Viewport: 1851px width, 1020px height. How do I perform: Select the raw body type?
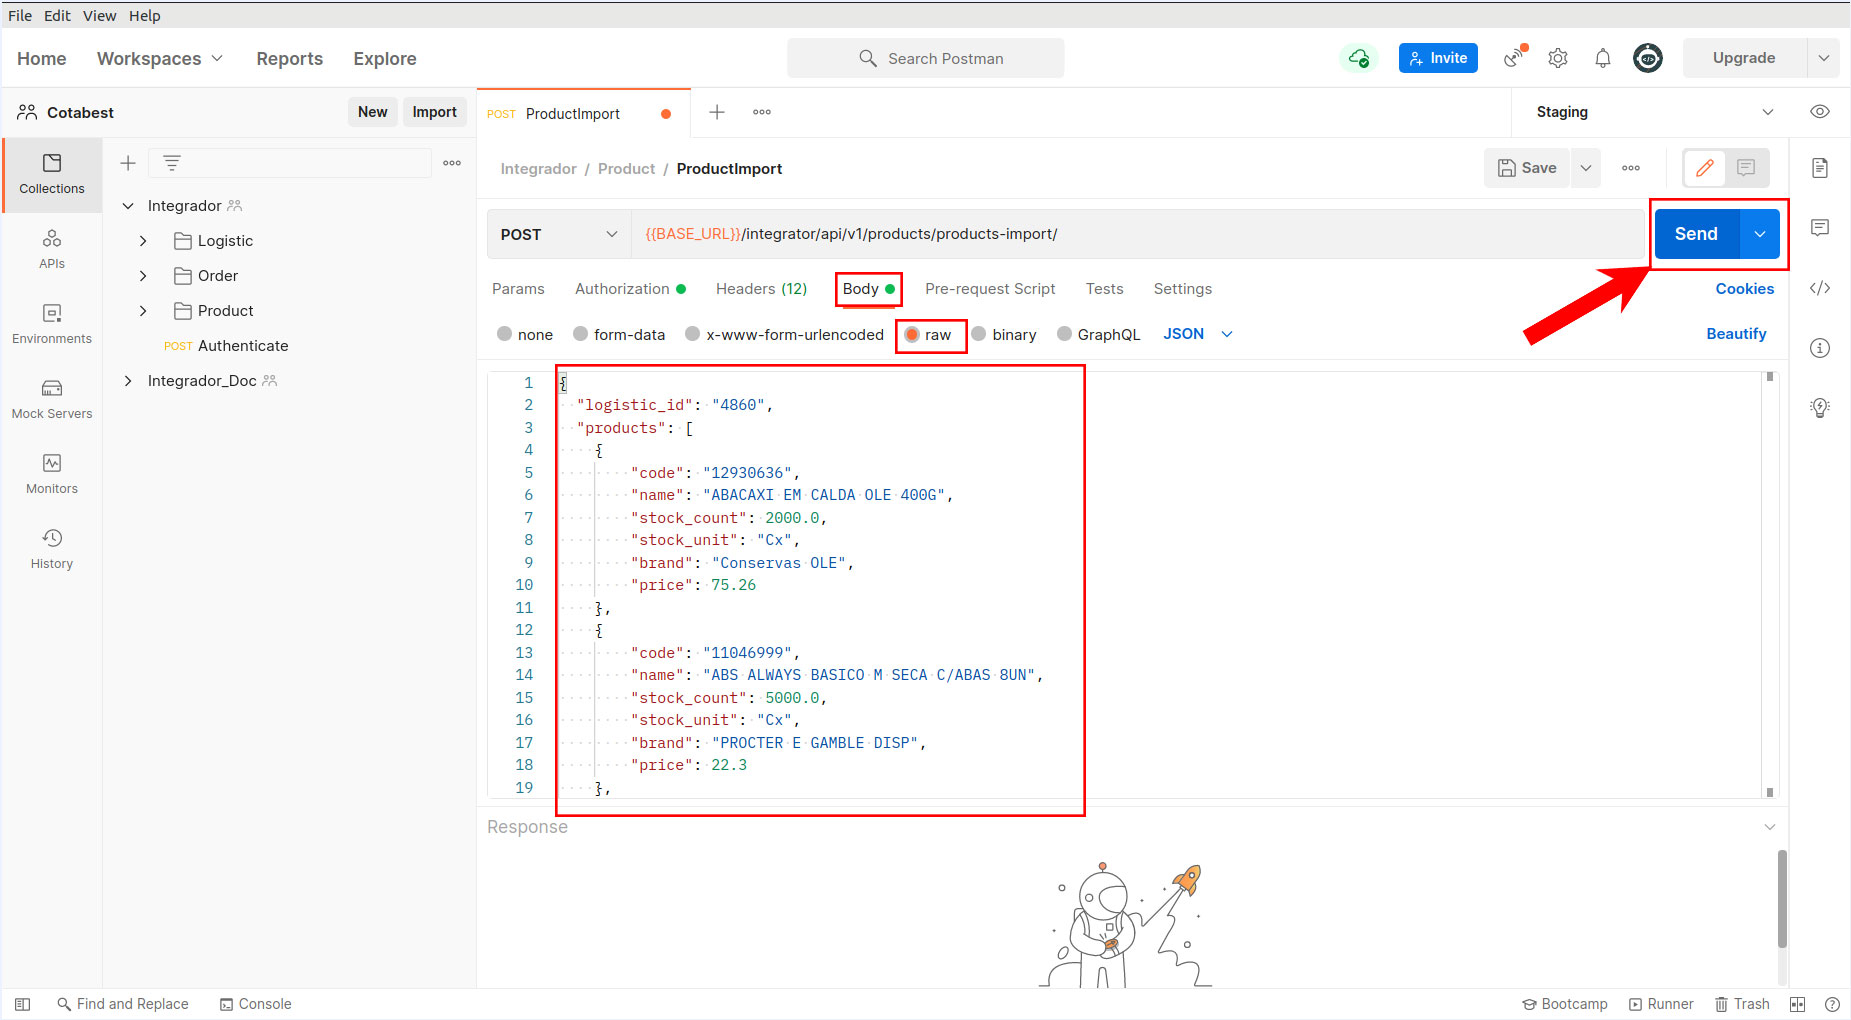click(912, 334)
